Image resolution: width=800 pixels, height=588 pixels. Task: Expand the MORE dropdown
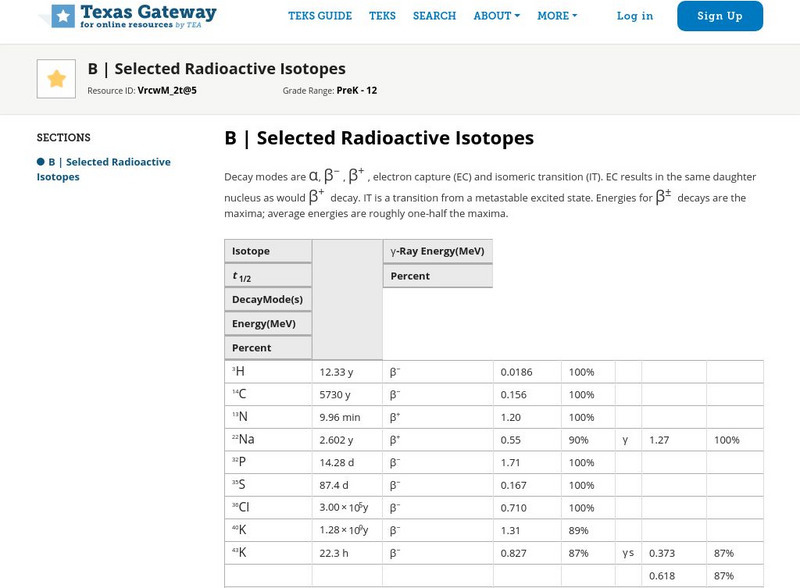(553, 16)
